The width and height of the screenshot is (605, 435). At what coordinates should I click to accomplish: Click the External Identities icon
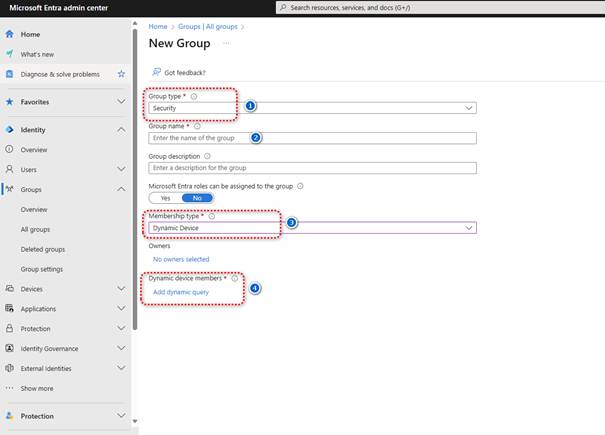point(10,368)
